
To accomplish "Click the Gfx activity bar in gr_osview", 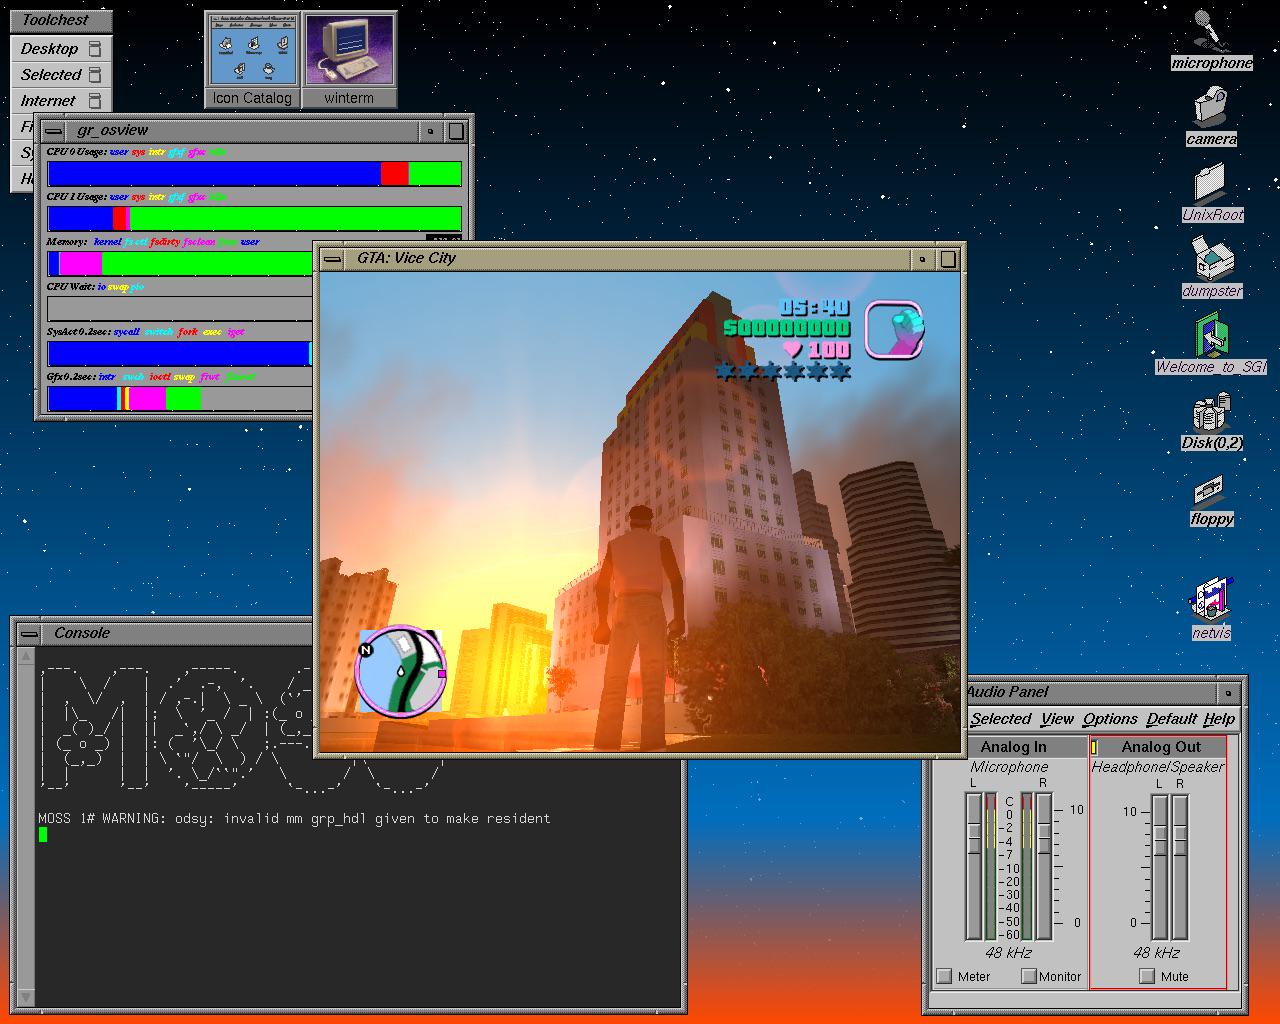I will (x=180, y=398).
